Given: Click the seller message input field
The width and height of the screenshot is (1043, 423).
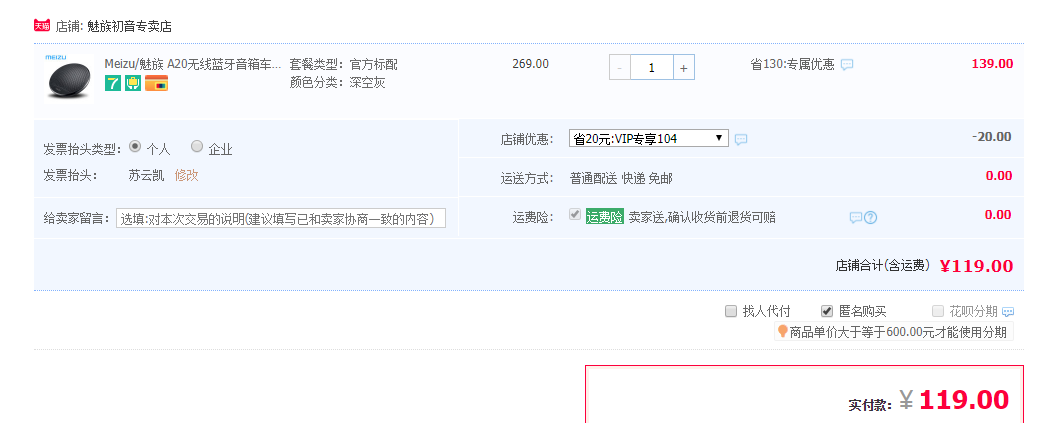Looking at the screenshot, I should point(281,218).
